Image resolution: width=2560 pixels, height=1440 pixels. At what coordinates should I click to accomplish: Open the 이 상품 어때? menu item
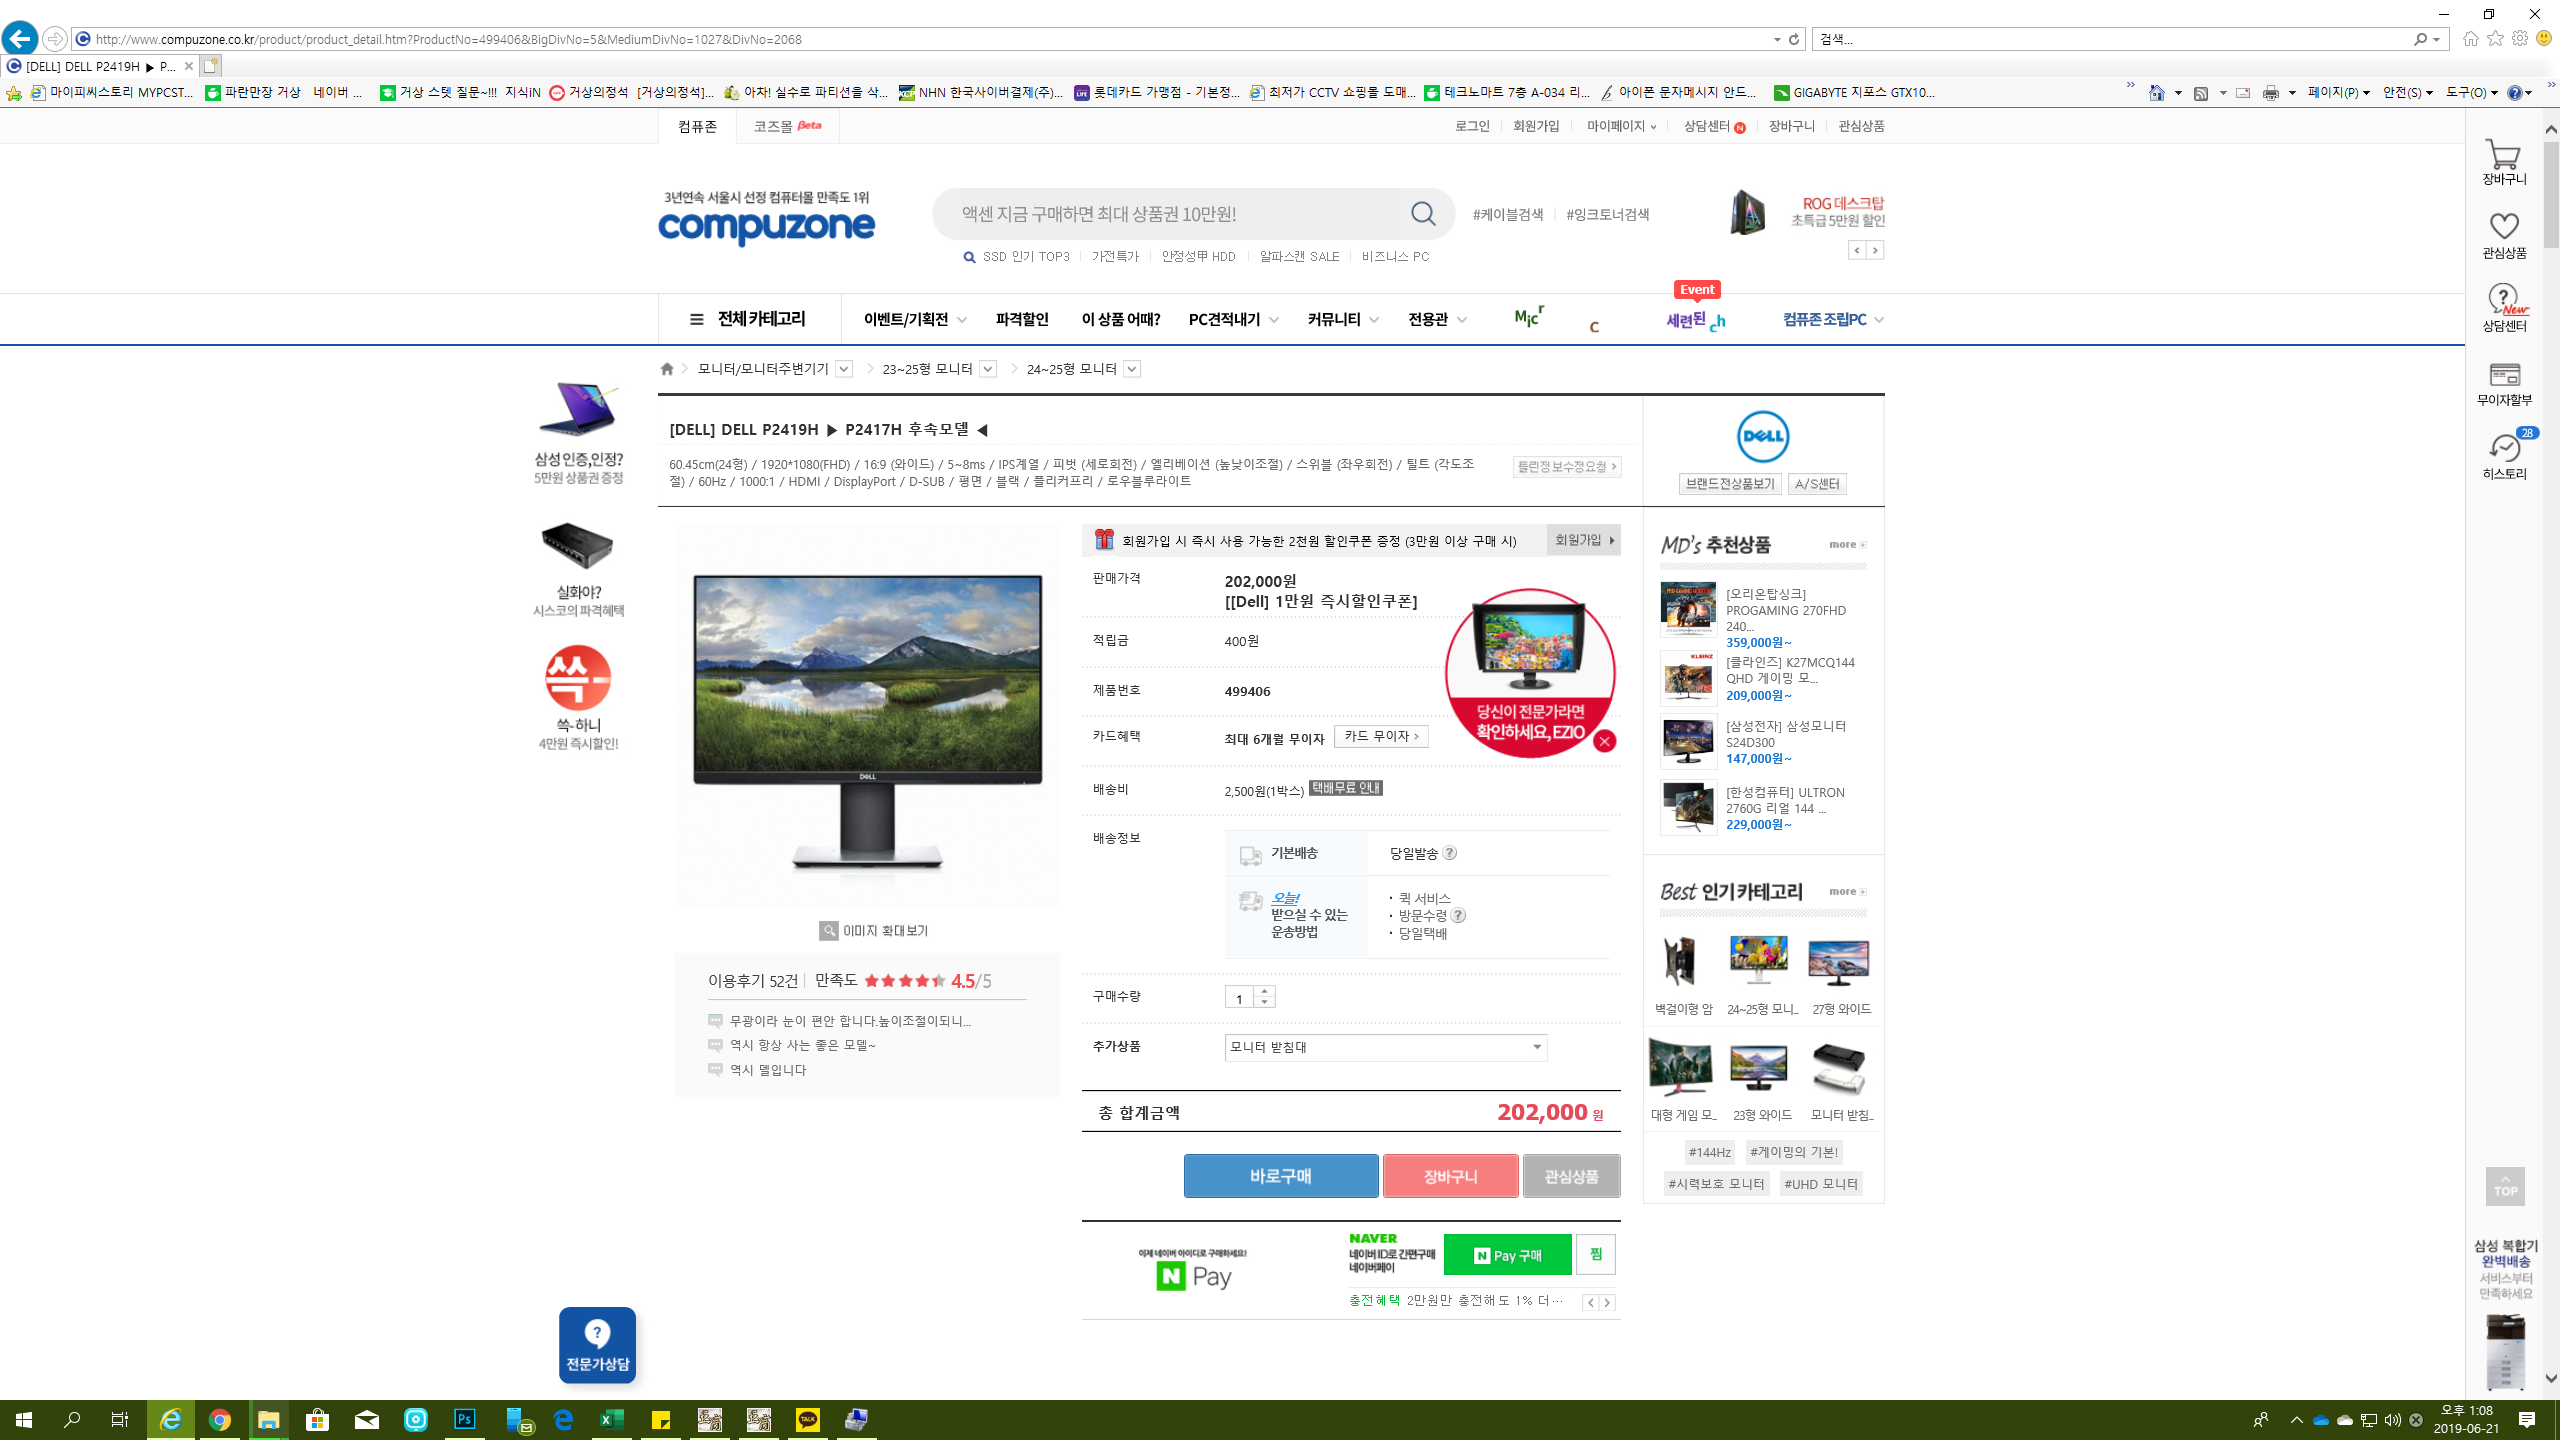(x=1120, y=319)
